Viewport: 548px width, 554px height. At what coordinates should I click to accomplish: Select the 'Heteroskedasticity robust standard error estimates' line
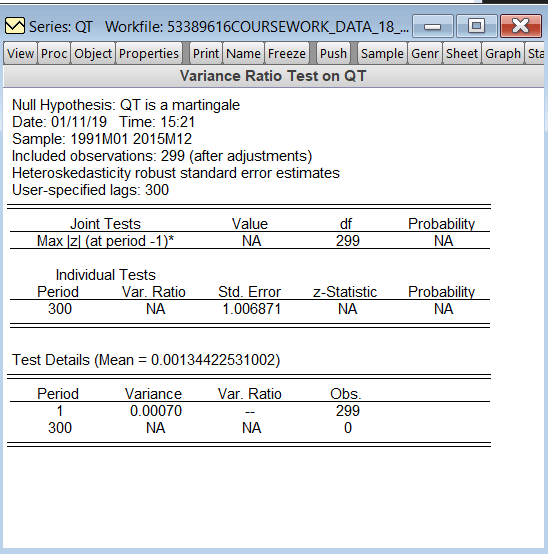click(176, 173)
